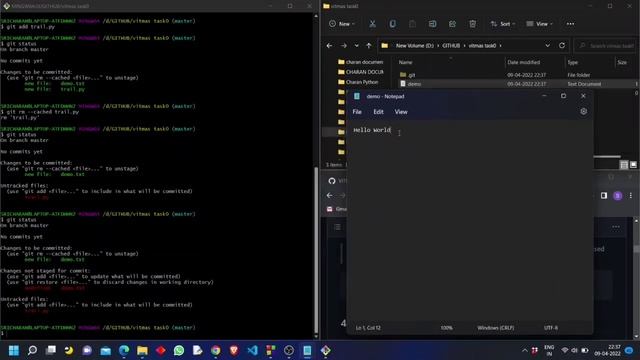
Task: Open OBS Studio from taskbar
Action: click(289, 350)
